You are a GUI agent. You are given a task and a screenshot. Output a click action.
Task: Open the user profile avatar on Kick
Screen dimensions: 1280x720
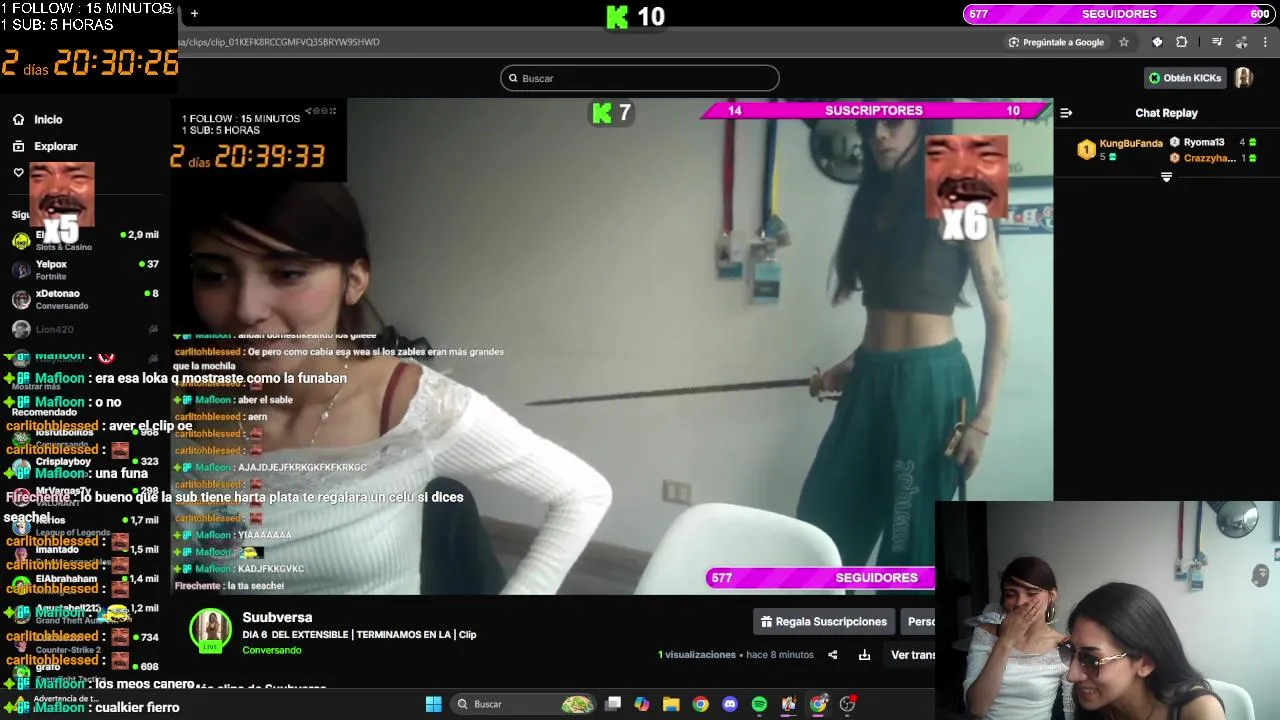click(x=1244, y=78)
